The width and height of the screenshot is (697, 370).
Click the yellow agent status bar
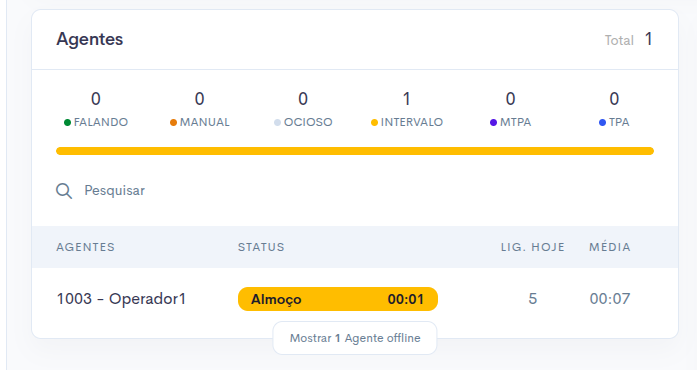[355, 151]
